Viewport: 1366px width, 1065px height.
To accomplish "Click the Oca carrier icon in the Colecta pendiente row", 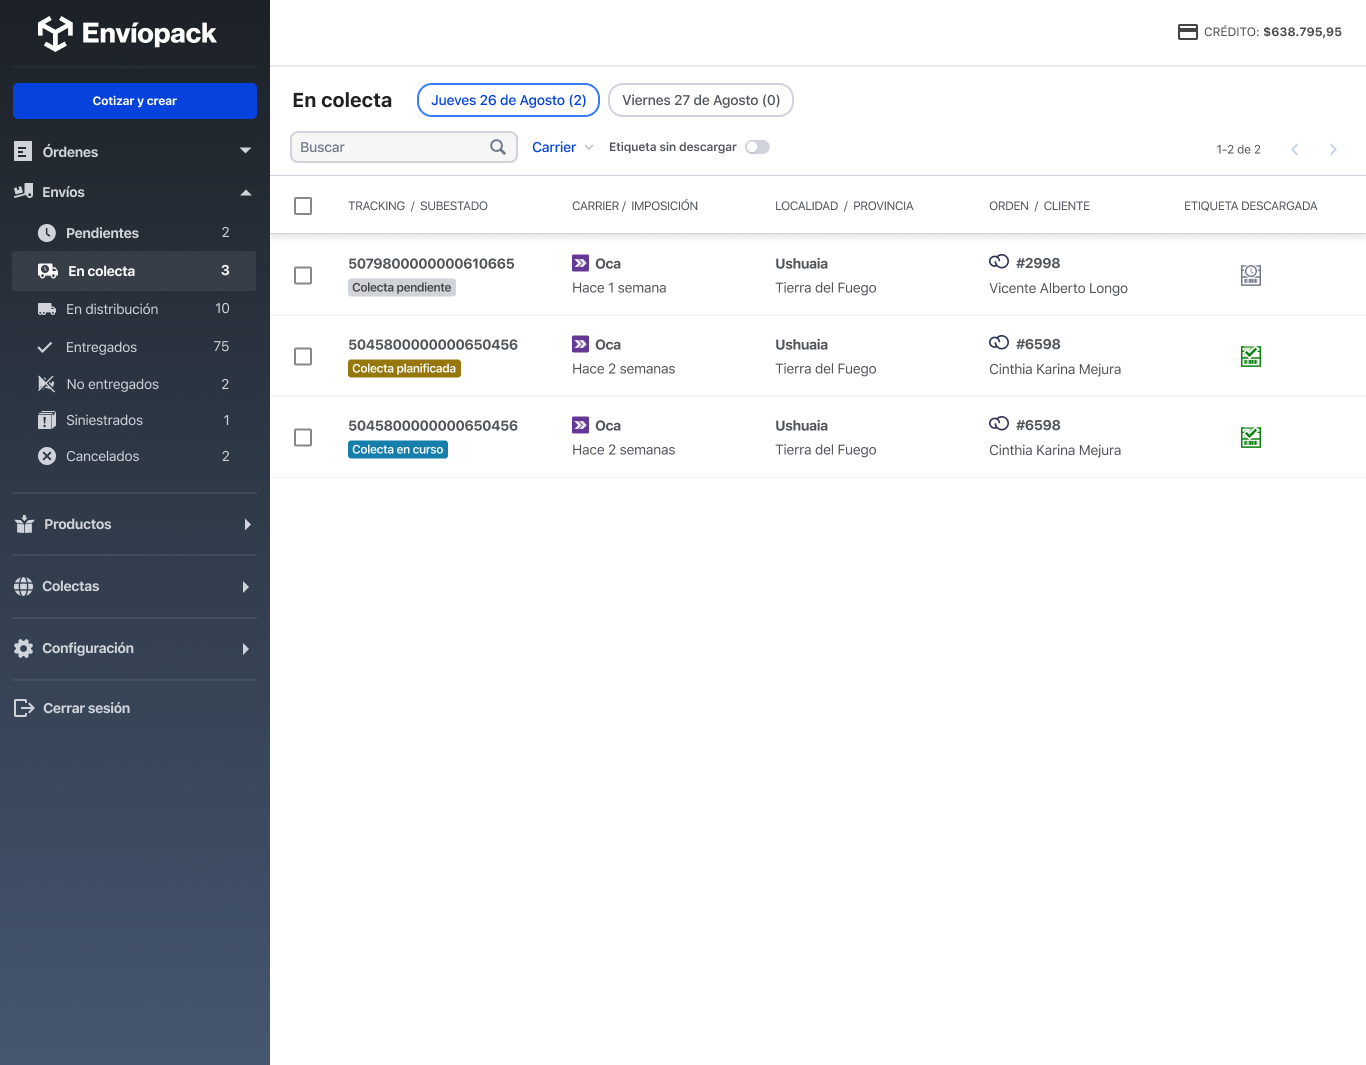I will [x=580, y=263].
